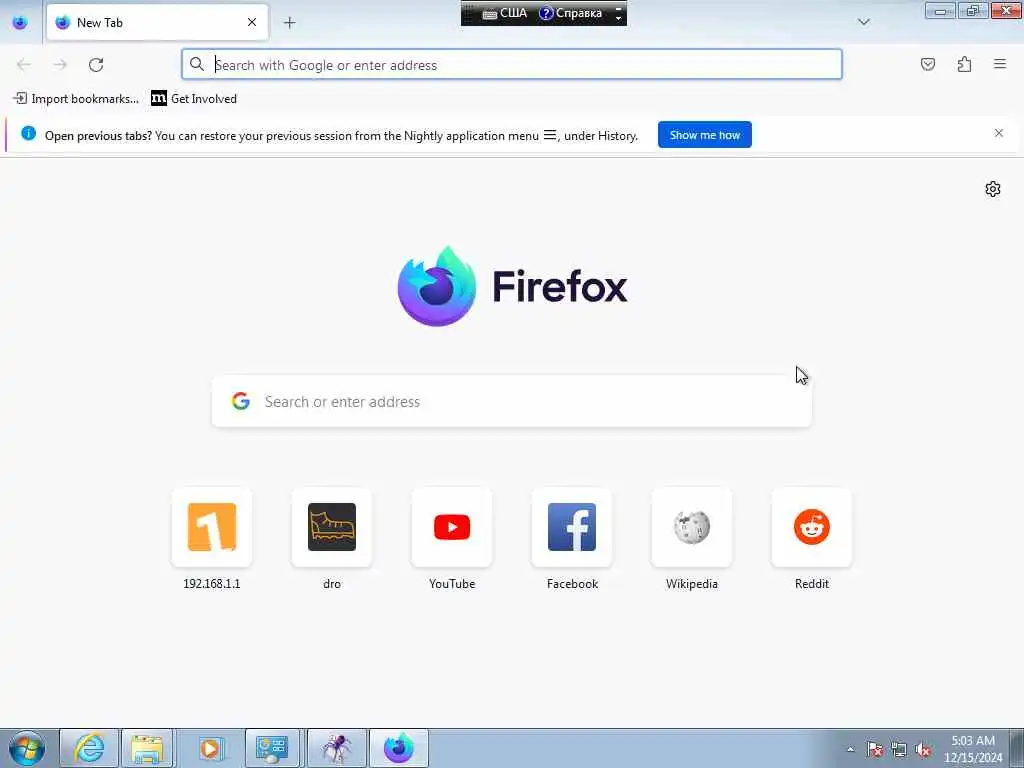Open the Firefox View pinned icon
This screenshot has height=768, width=1024.
[20, 22]
